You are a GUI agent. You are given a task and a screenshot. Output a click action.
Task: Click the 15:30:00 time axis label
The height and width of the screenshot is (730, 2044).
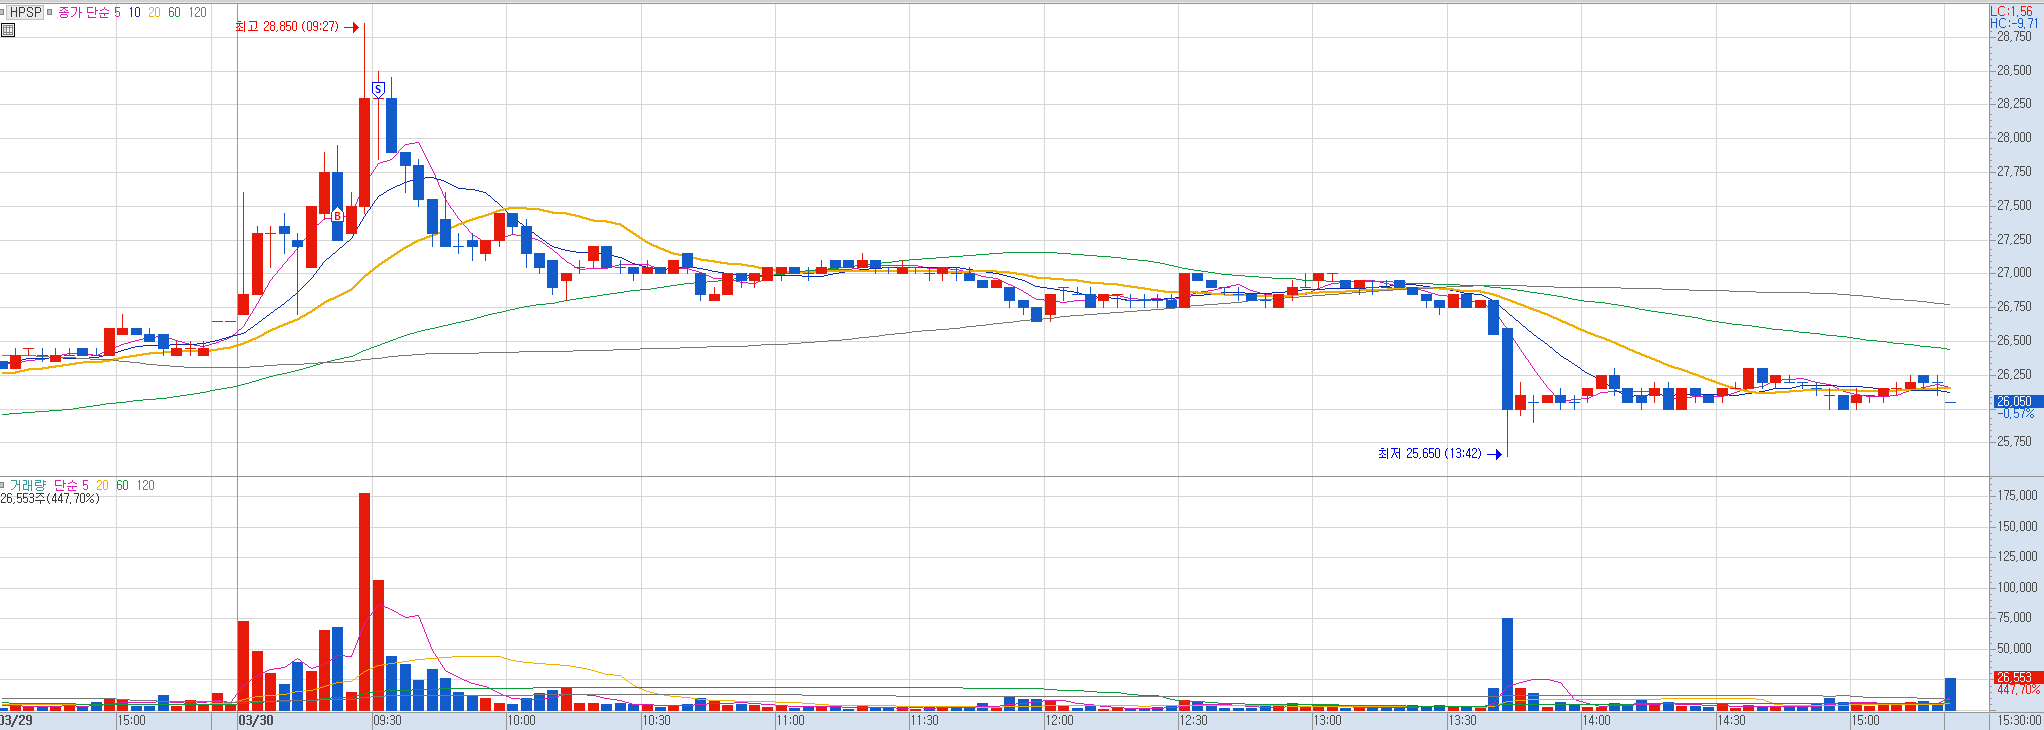pyautogui.click(x=2020, y=720)
